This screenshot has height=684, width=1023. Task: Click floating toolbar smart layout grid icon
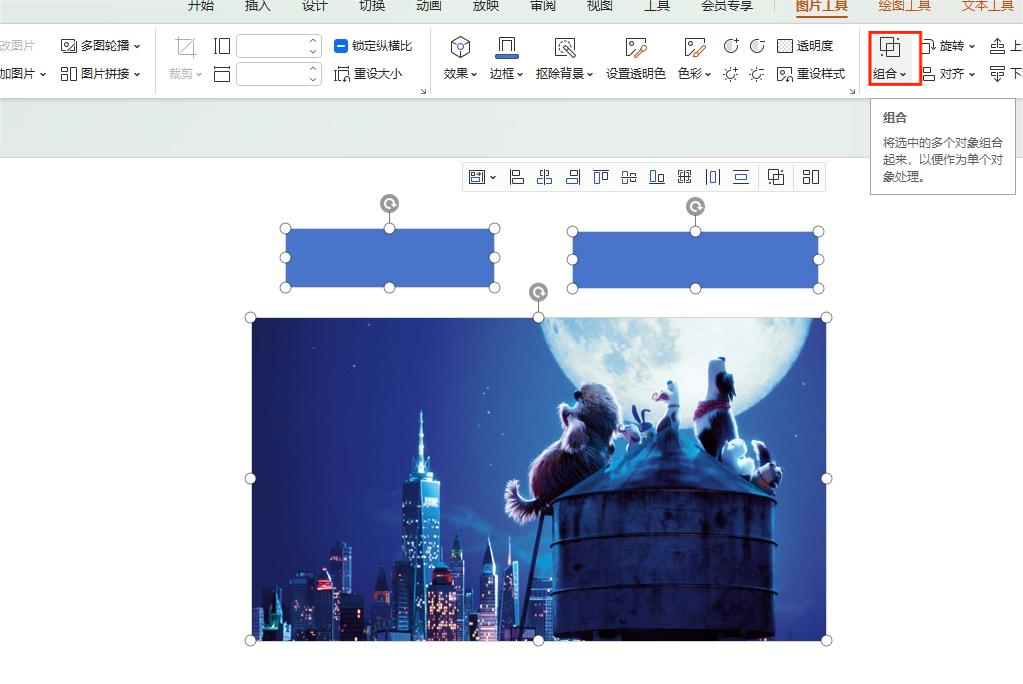point(811,177)
